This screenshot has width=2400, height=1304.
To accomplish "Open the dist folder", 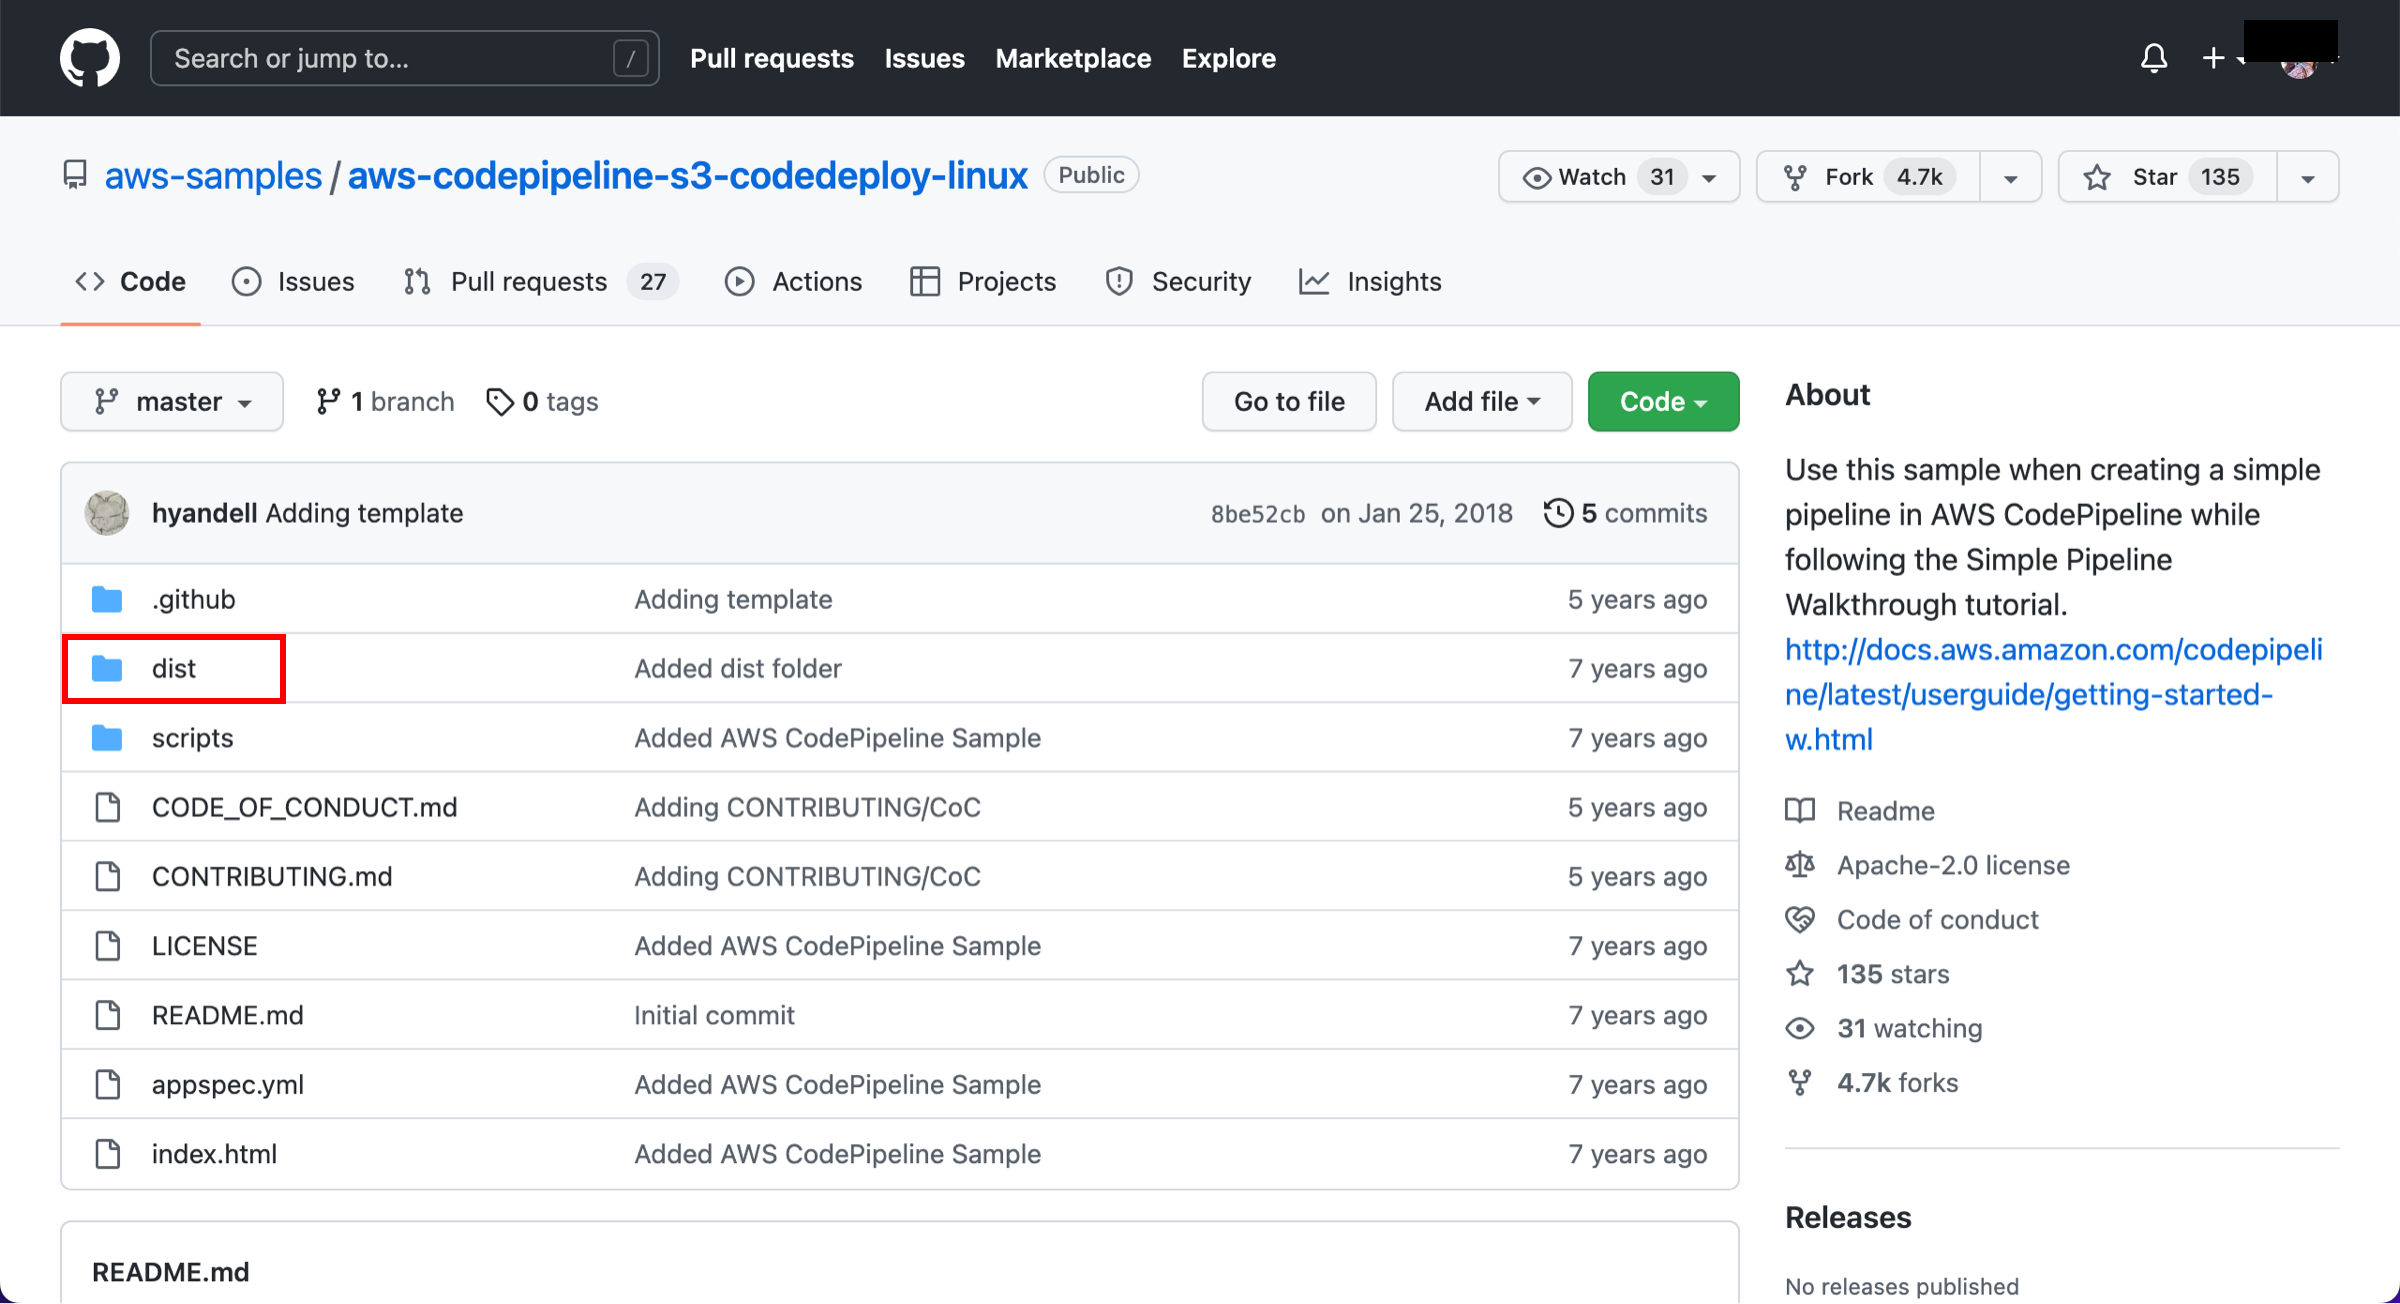I will [173, 668].
